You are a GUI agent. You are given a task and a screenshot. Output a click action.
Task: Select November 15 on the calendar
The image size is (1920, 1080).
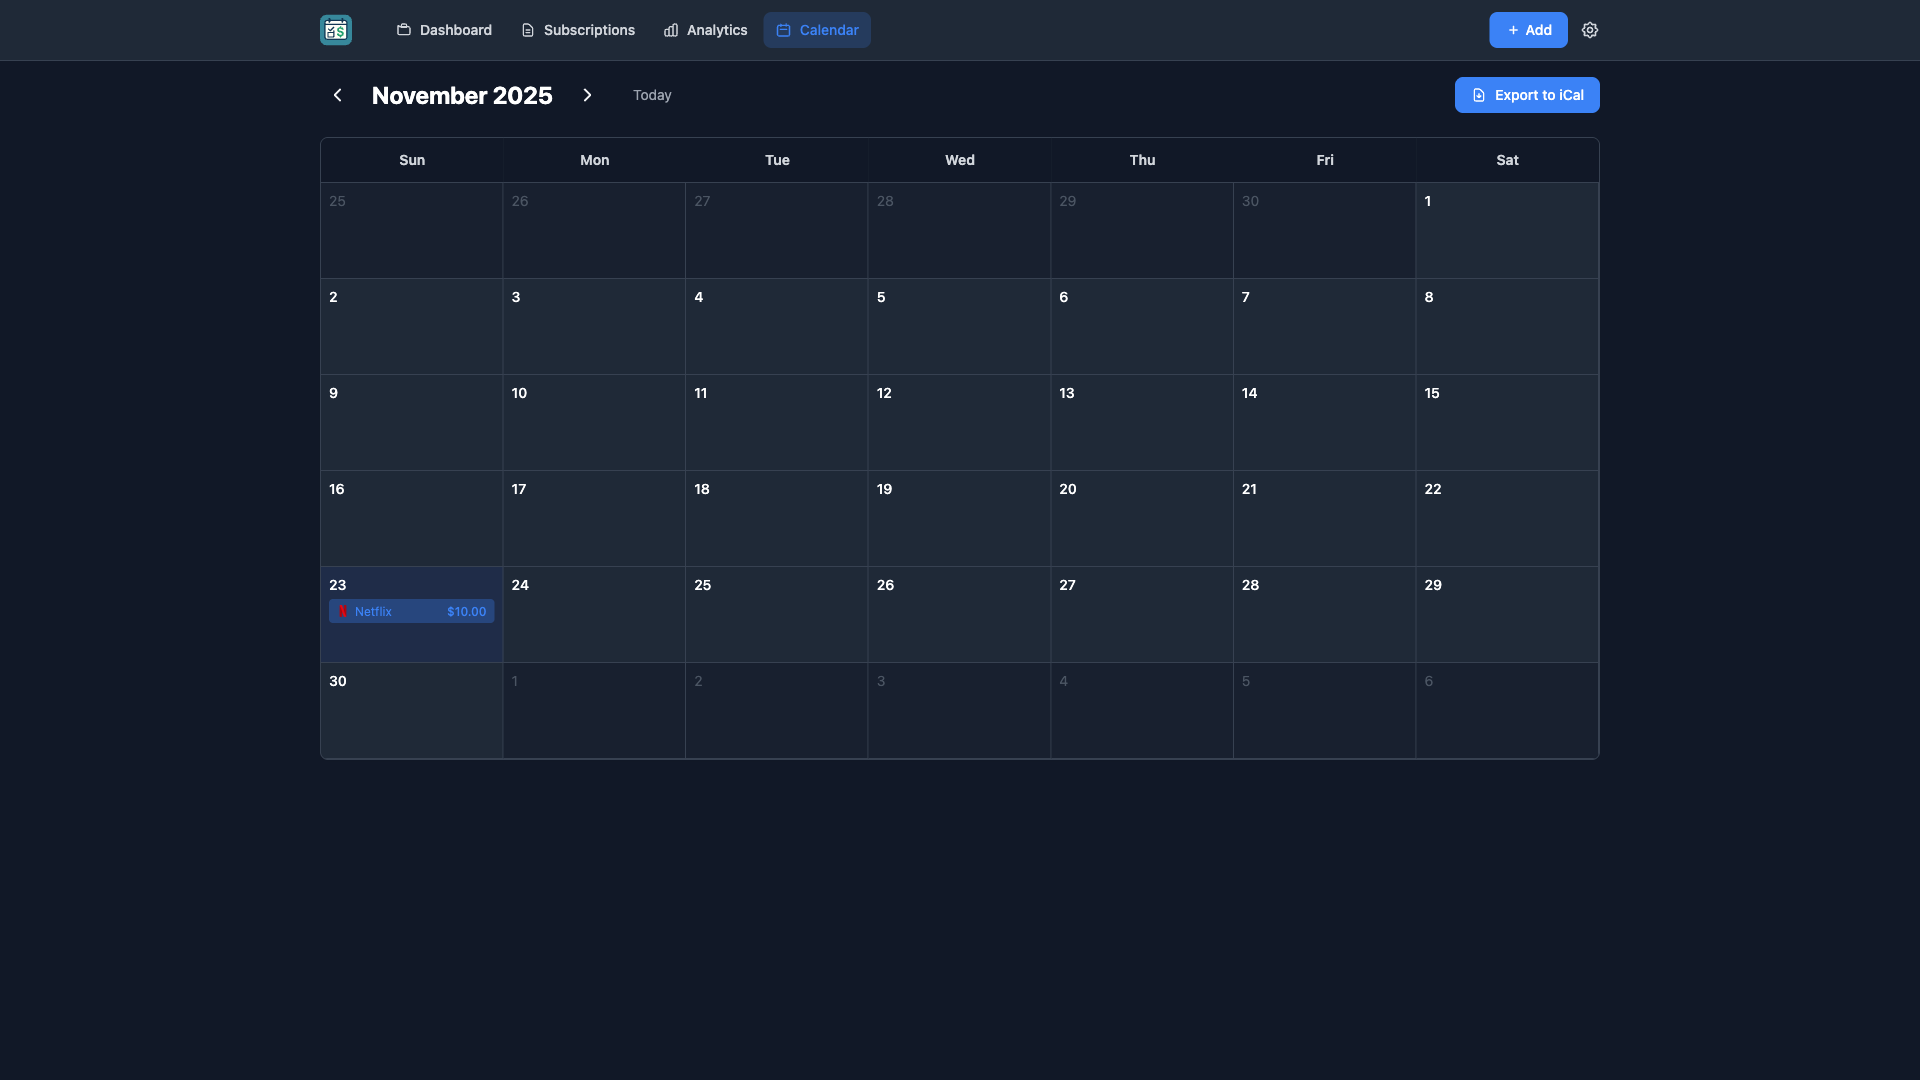(x=1507, y=422)
